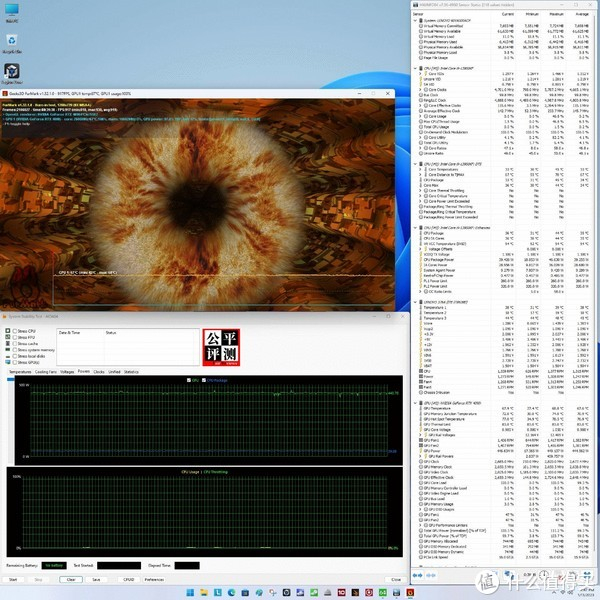
Task: Click the HWiNFO64 title bar icon
Action: [x=415, y=4]
